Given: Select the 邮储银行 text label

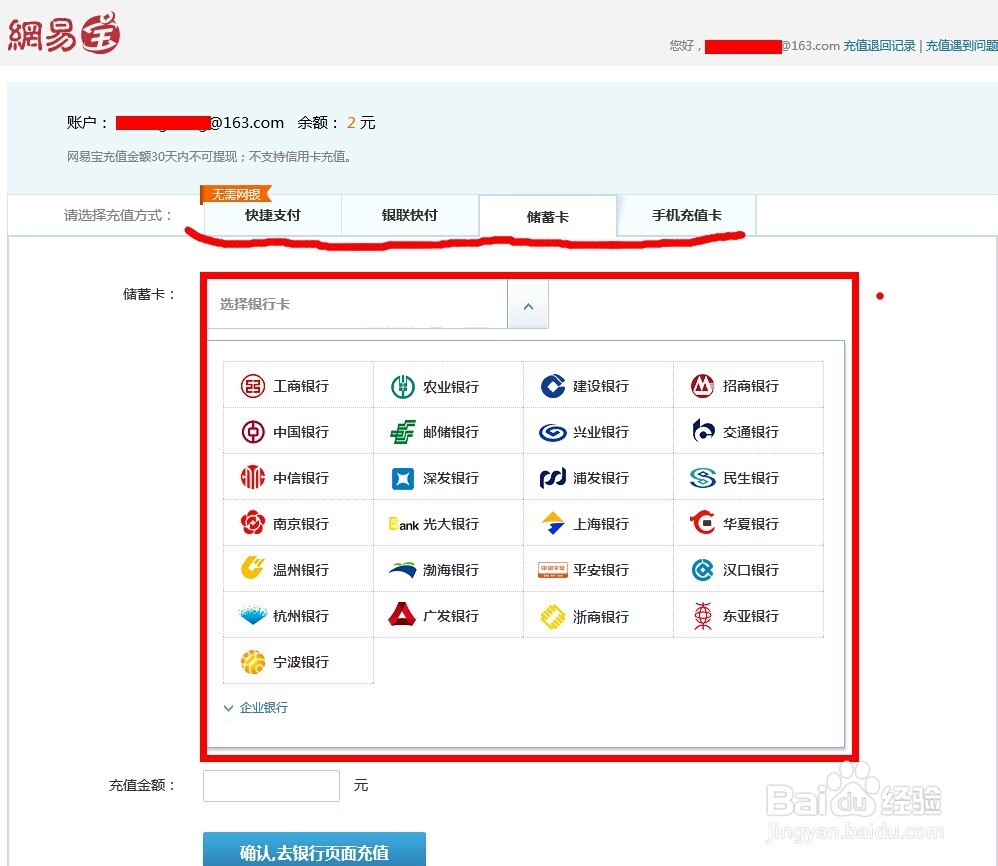Looking at the screenshot, I should [x=451, y=432].
